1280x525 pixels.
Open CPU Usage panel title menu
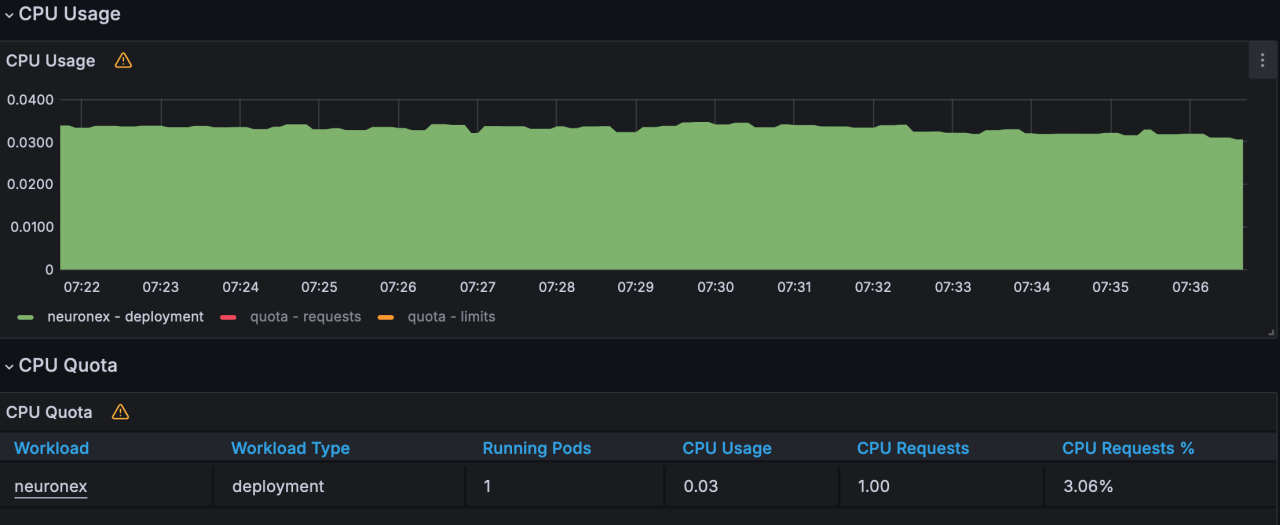coord(51,60)
